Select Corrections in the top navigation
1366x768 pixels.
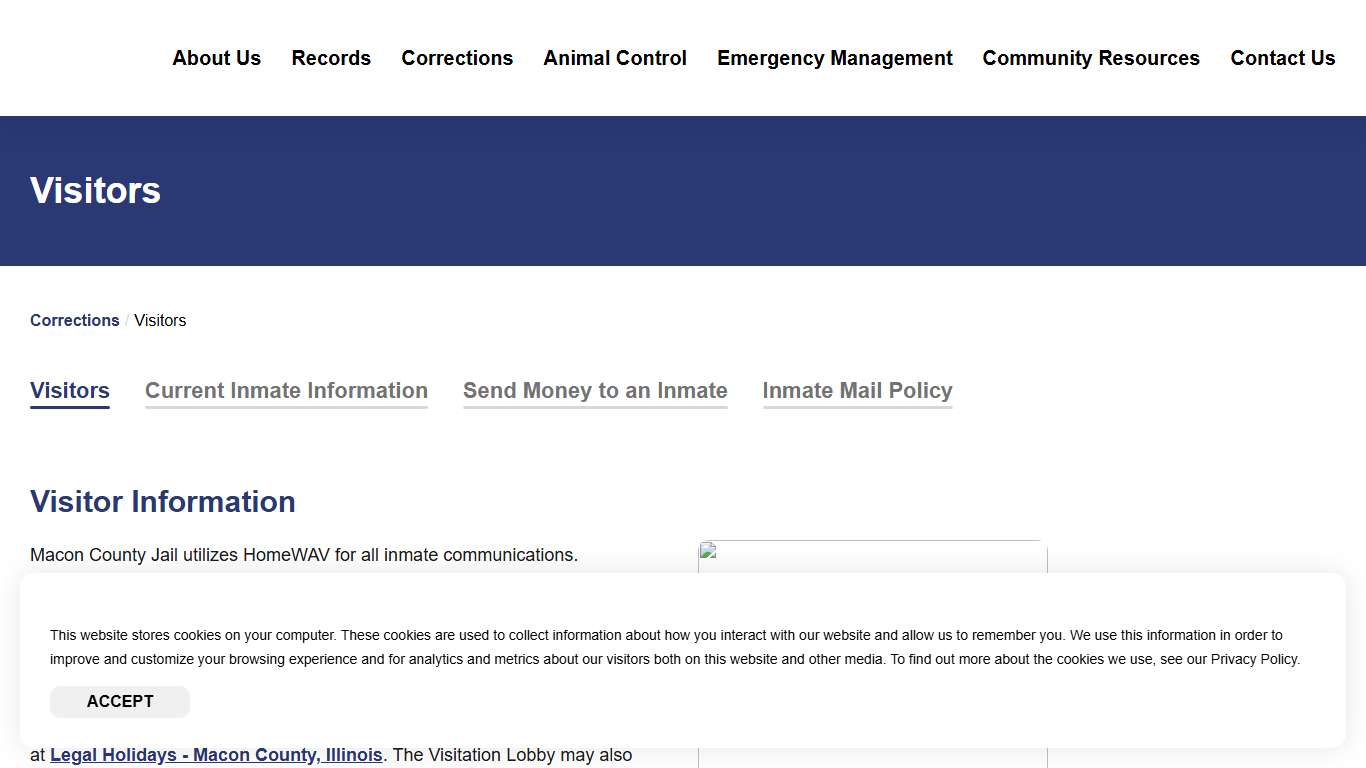pyautogui.click(x=457, y=58)
